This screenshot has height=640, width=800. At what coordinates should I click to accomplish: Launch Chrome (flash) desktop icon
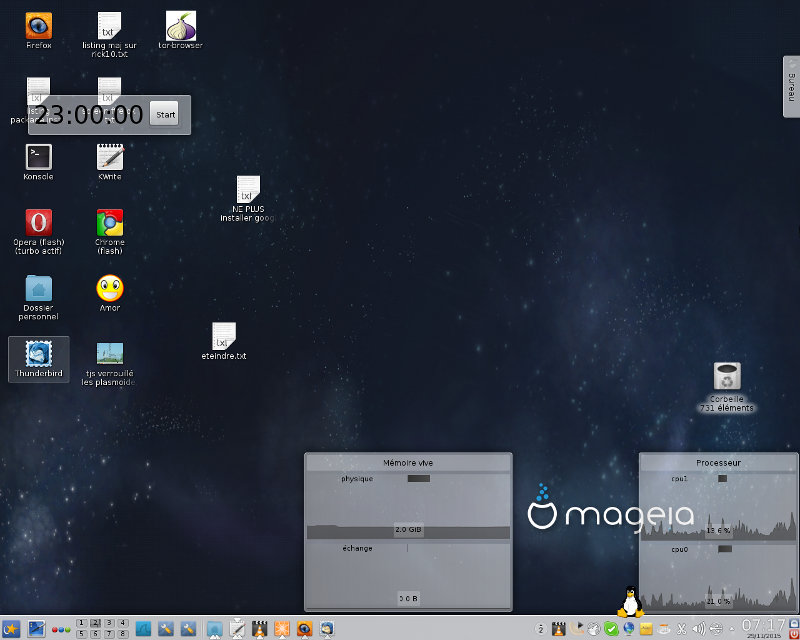pos(110,222)
